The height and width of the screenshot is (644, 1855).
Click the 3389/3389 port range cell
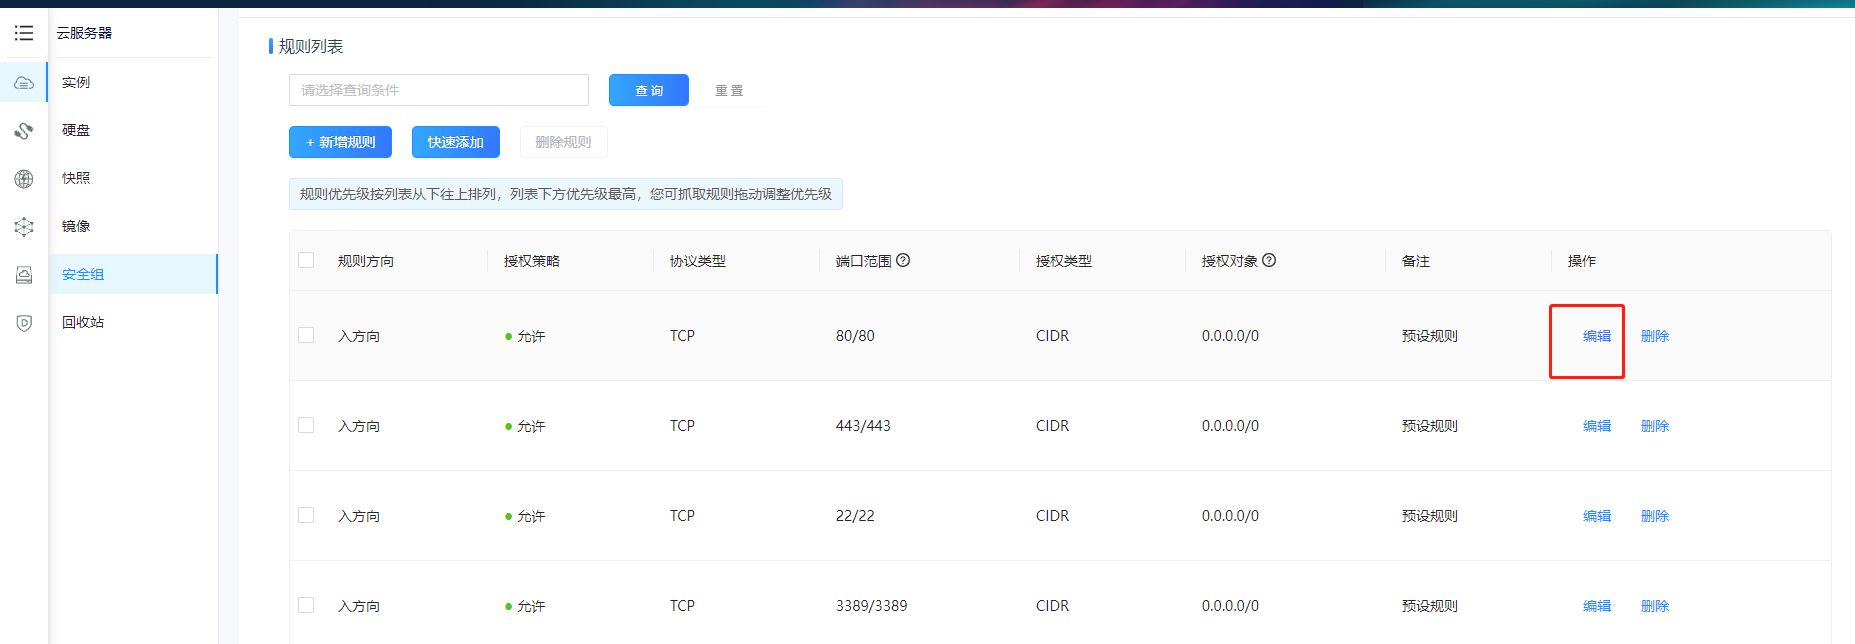[872, 606]
